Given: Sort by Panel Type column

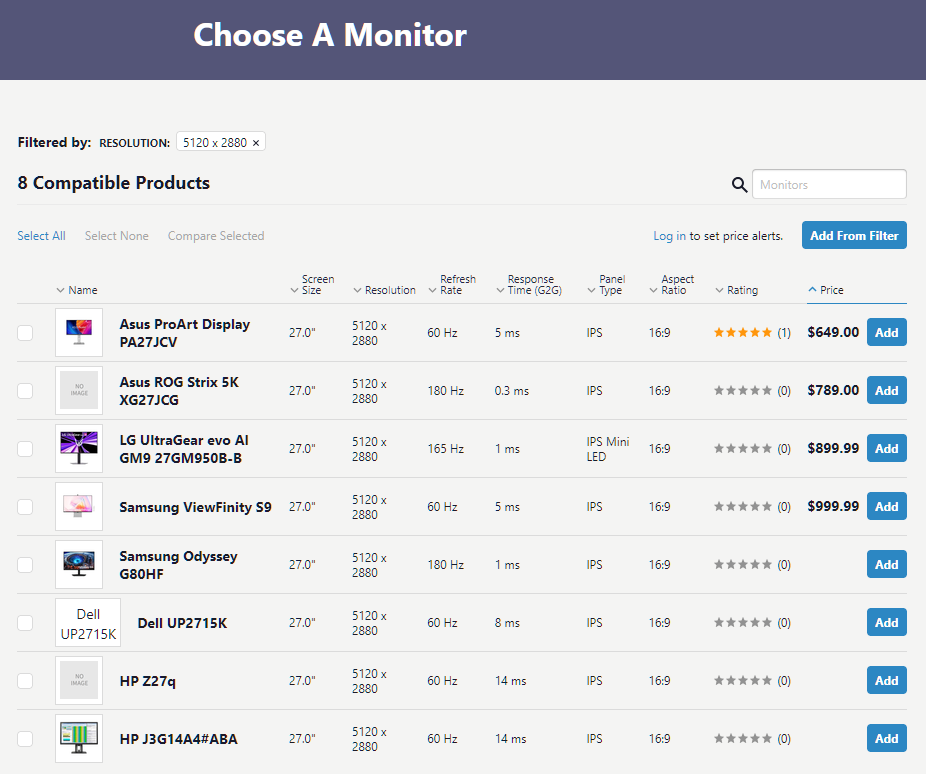Looking at the screenshot, I should click(606, 285).
